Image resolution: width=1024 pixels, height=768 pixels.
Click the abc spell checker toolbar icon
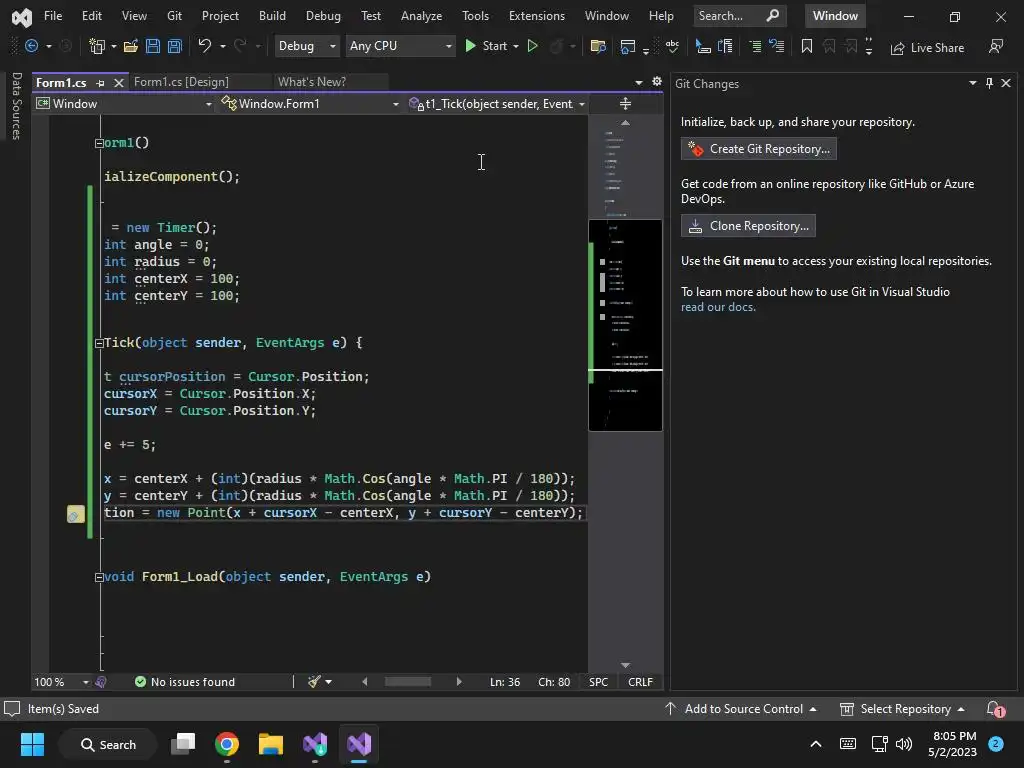[672, 46]
